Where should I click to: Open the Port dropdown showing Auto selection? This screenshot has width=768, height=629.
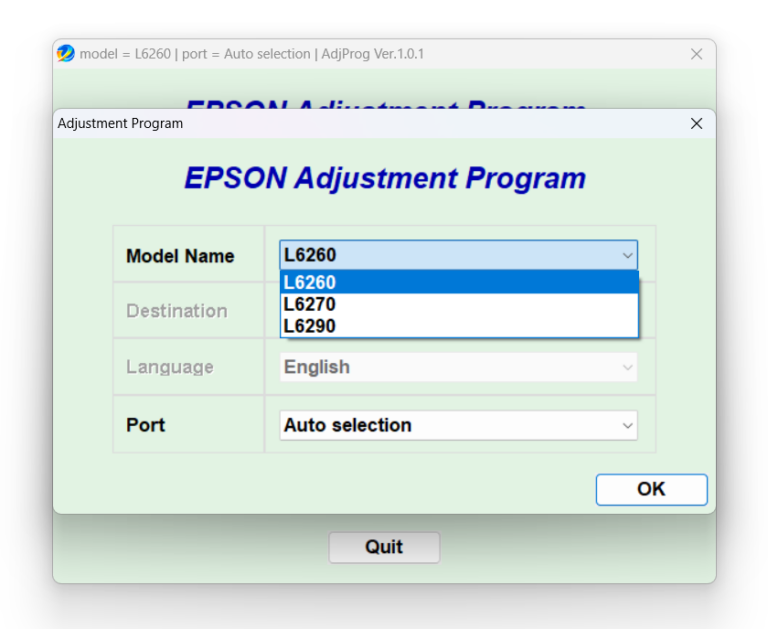[x=458, y=425]
